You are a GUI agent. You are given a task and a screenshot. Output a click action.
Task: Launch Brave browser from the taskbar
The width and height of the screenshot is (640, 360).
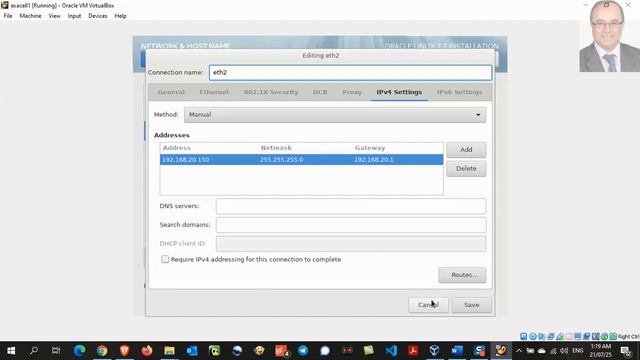124,351
